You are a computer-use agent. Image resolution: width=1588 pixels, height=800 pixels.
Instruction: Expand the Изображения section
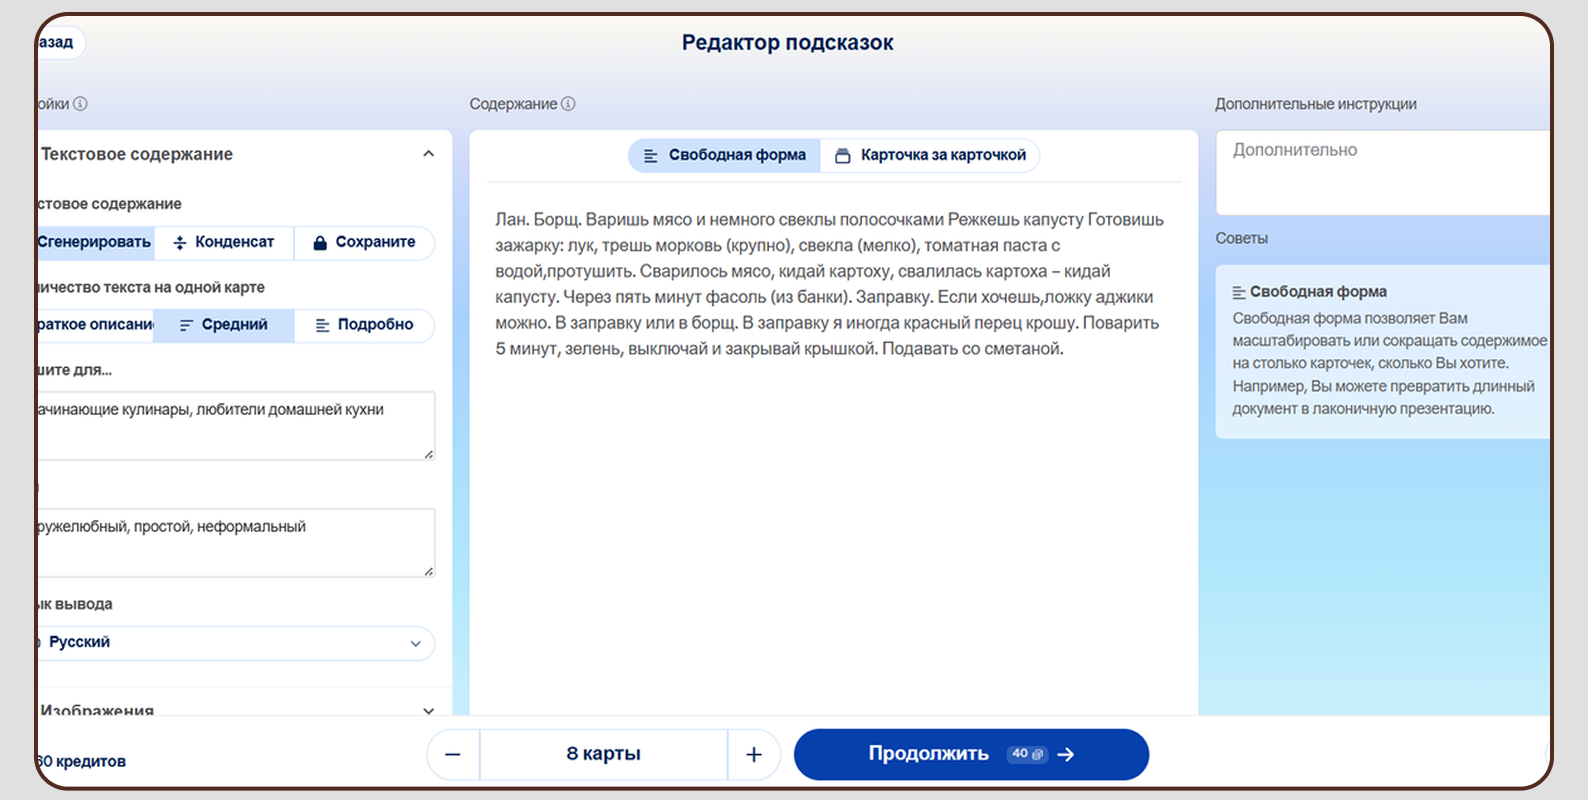[428, 711]
